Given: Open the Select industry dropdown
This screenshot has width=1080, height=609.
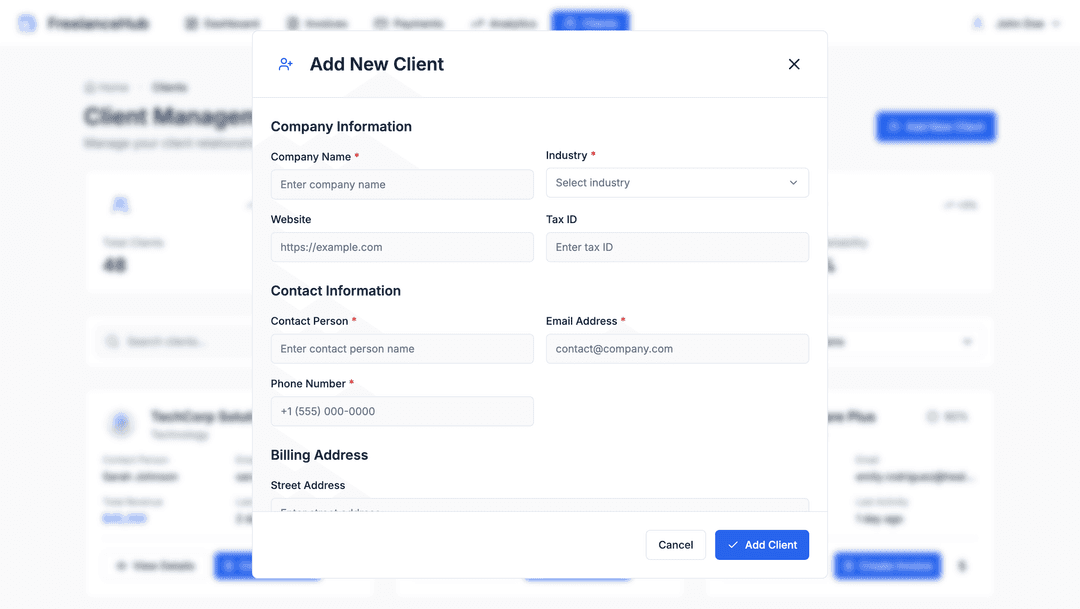Looking at the screenshot, I should pyautogui.click(x=677, y=183).
